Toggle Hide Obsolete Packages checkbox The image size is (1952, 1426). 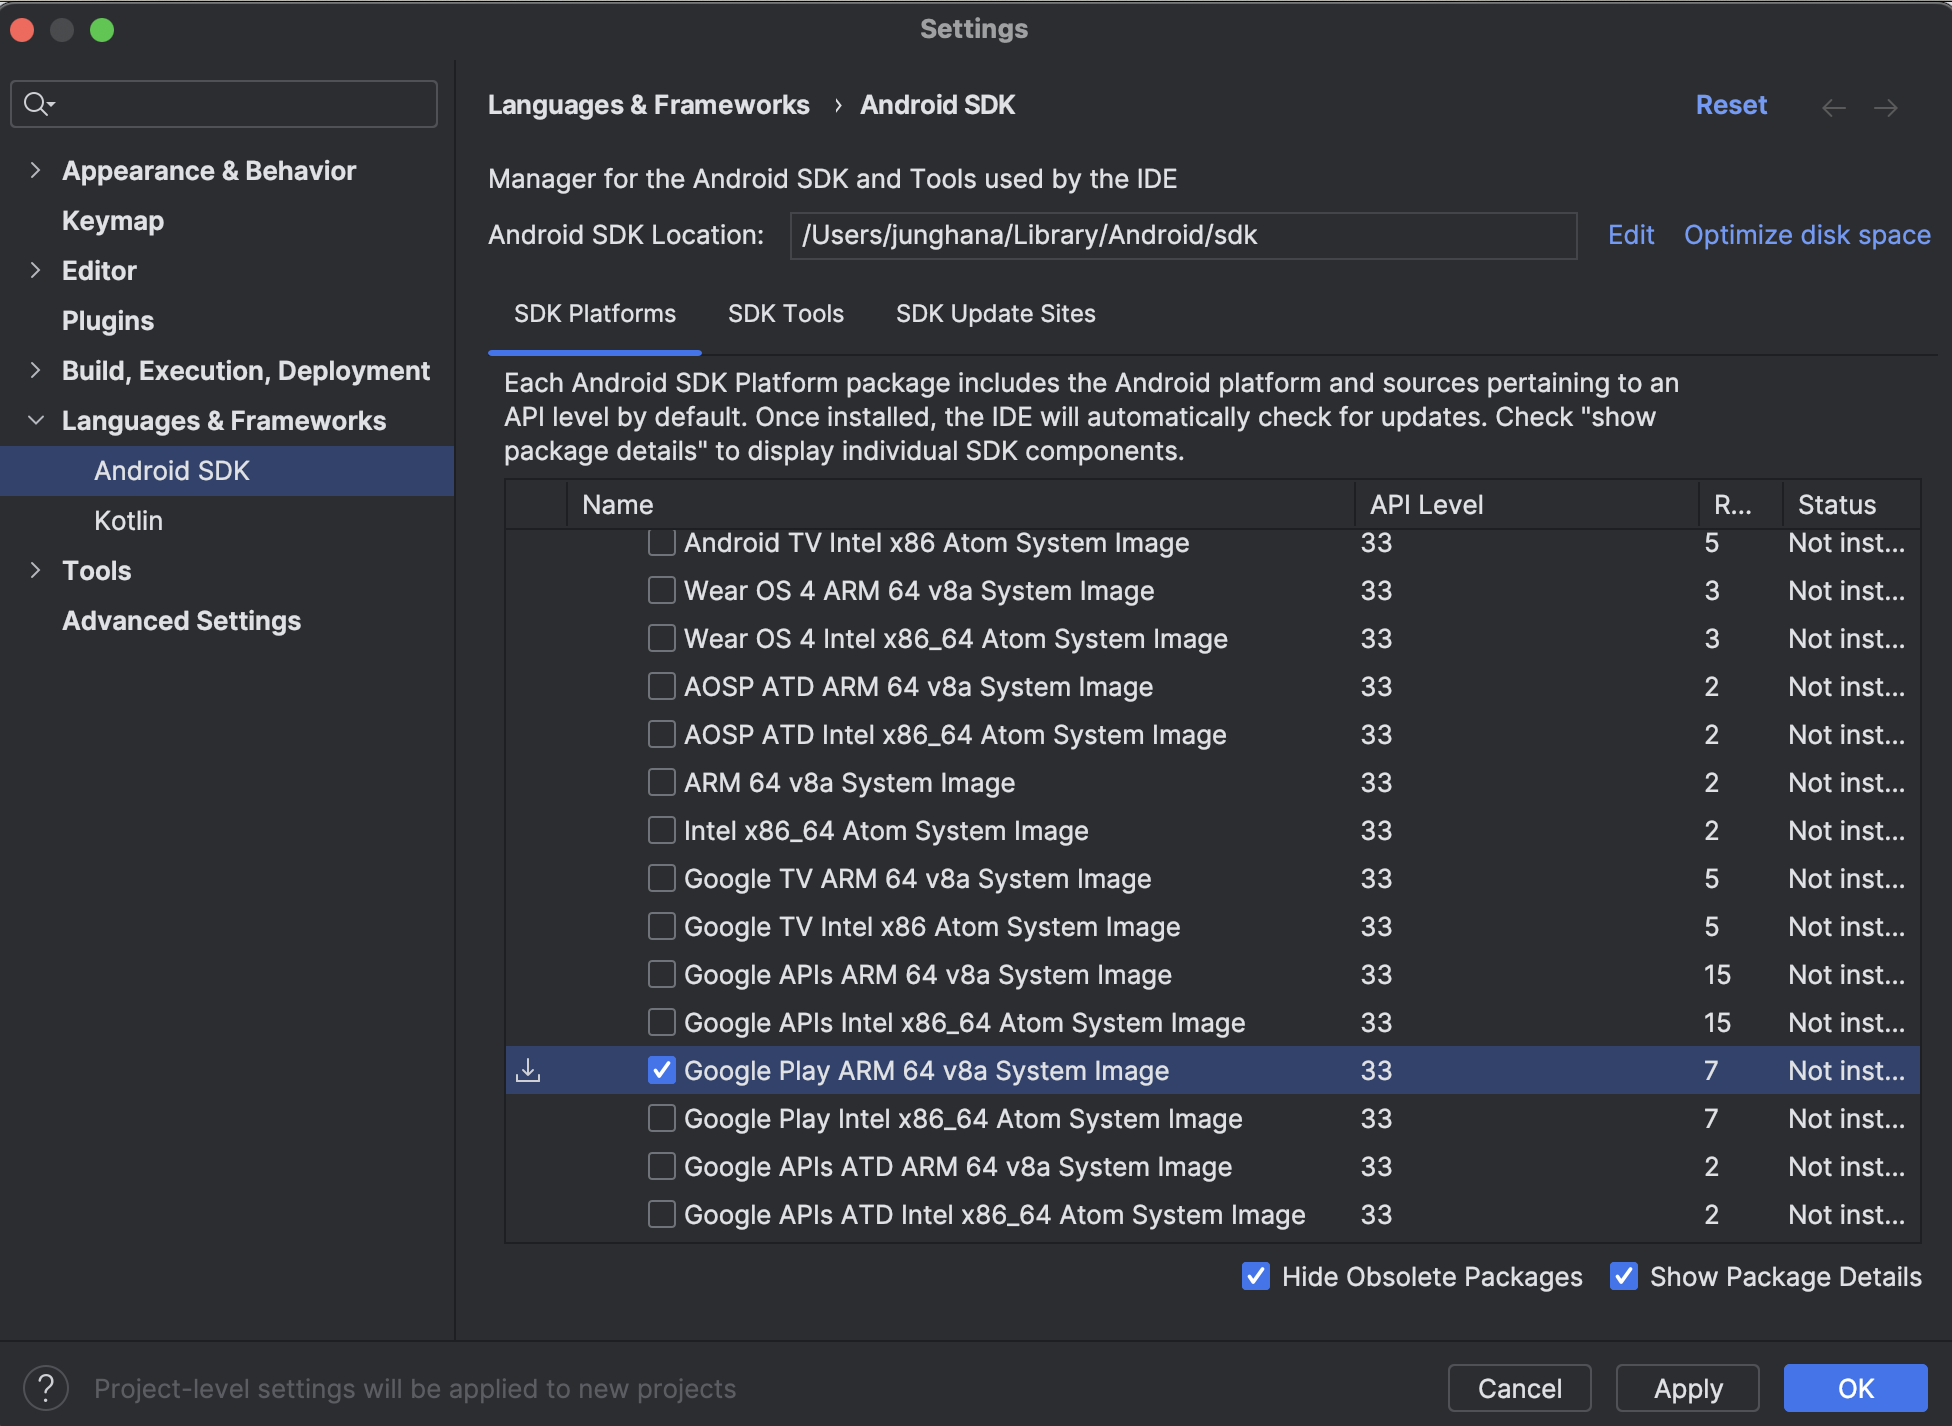1255,1277
